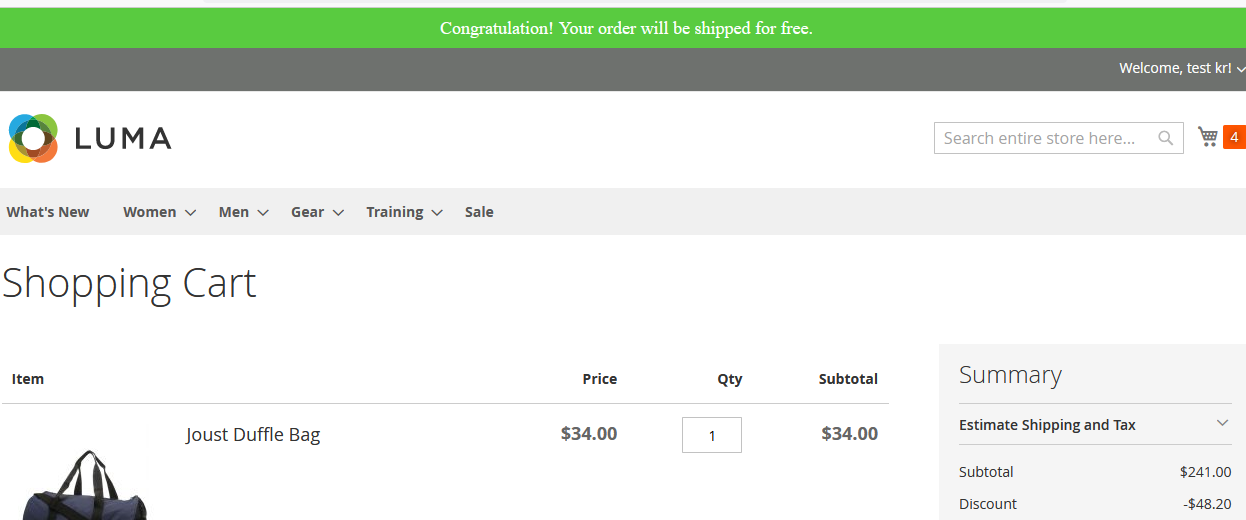Open the Gear category menu
The height and width of the screenshot is (520, 1246).
tap(307, 212)
